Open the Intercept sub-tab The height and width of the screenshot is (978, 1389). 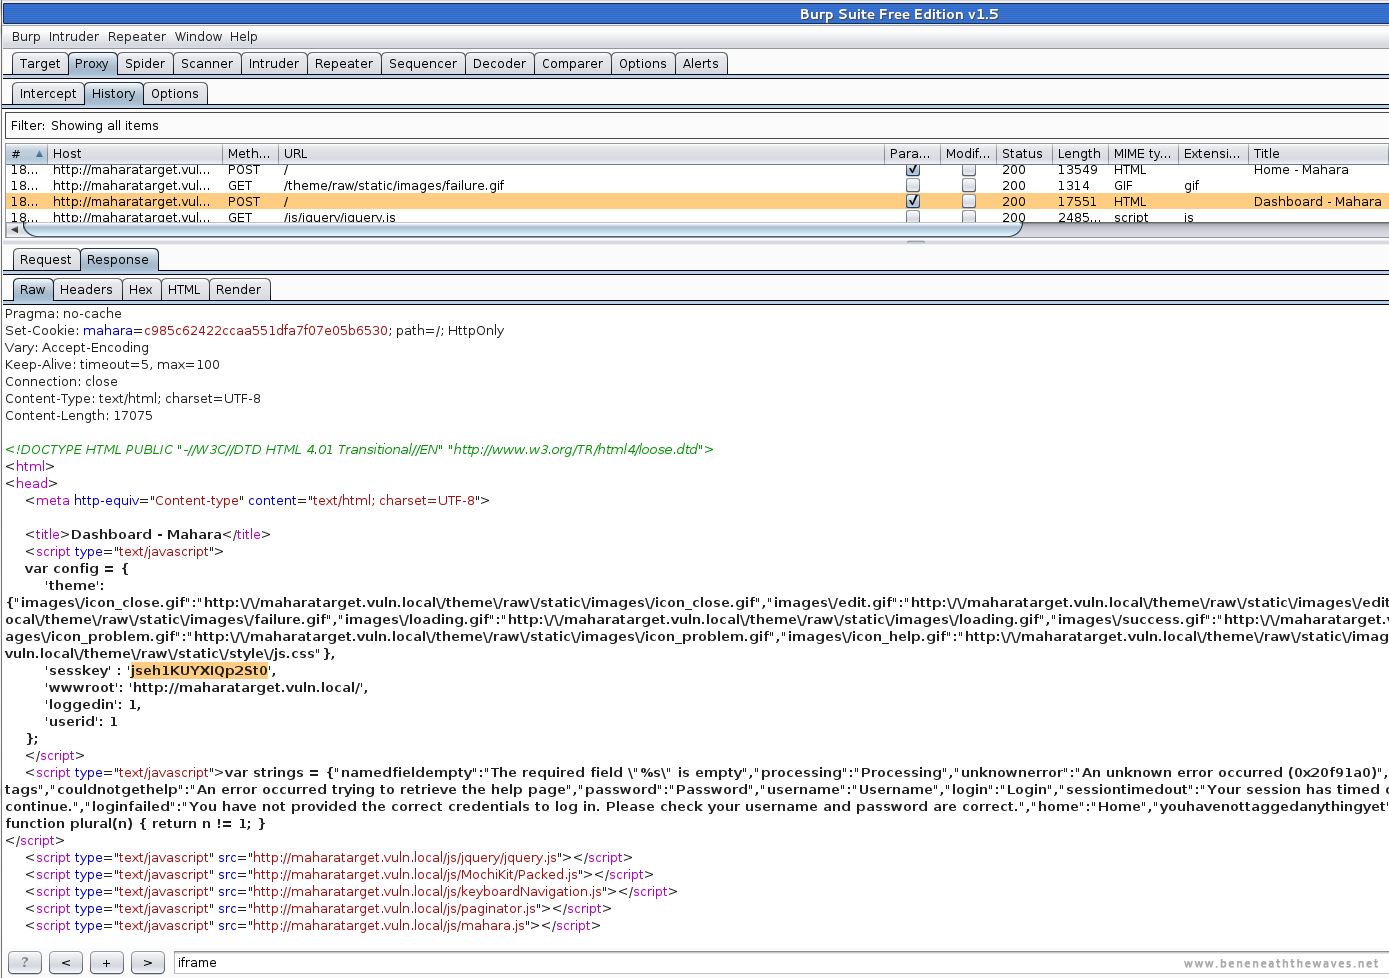(x=48, y=93)
